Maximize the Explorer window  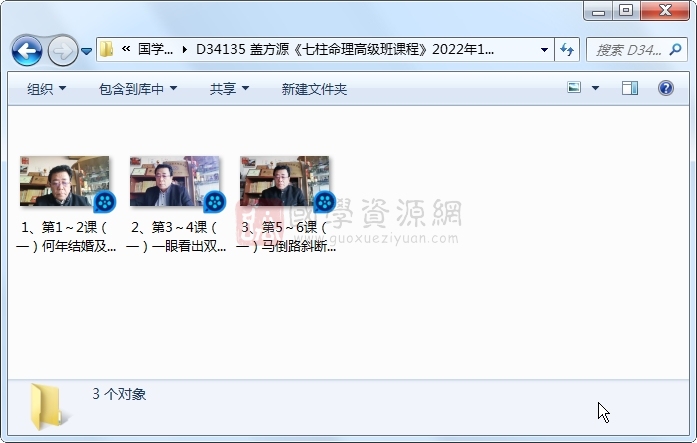tap(626, 11)
